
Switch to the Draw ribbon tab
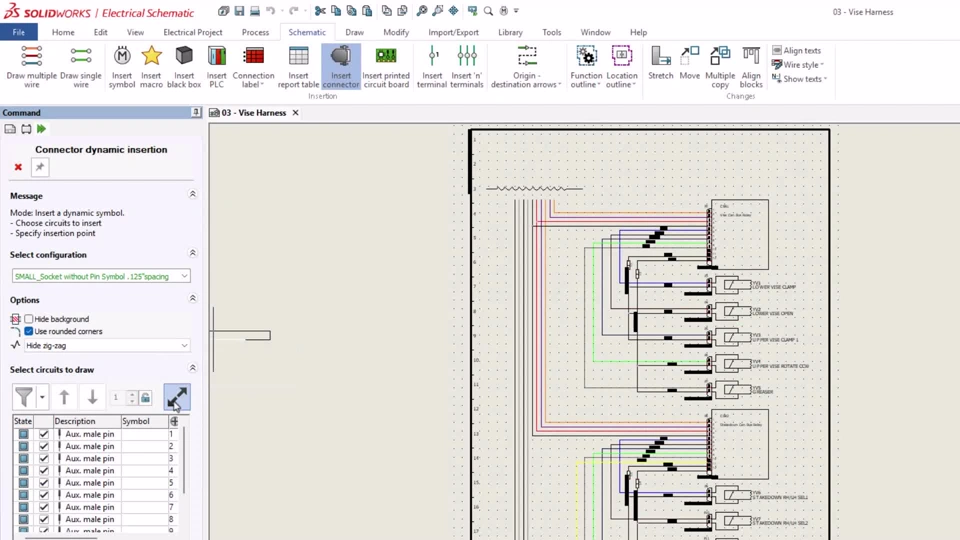(354, 32)
